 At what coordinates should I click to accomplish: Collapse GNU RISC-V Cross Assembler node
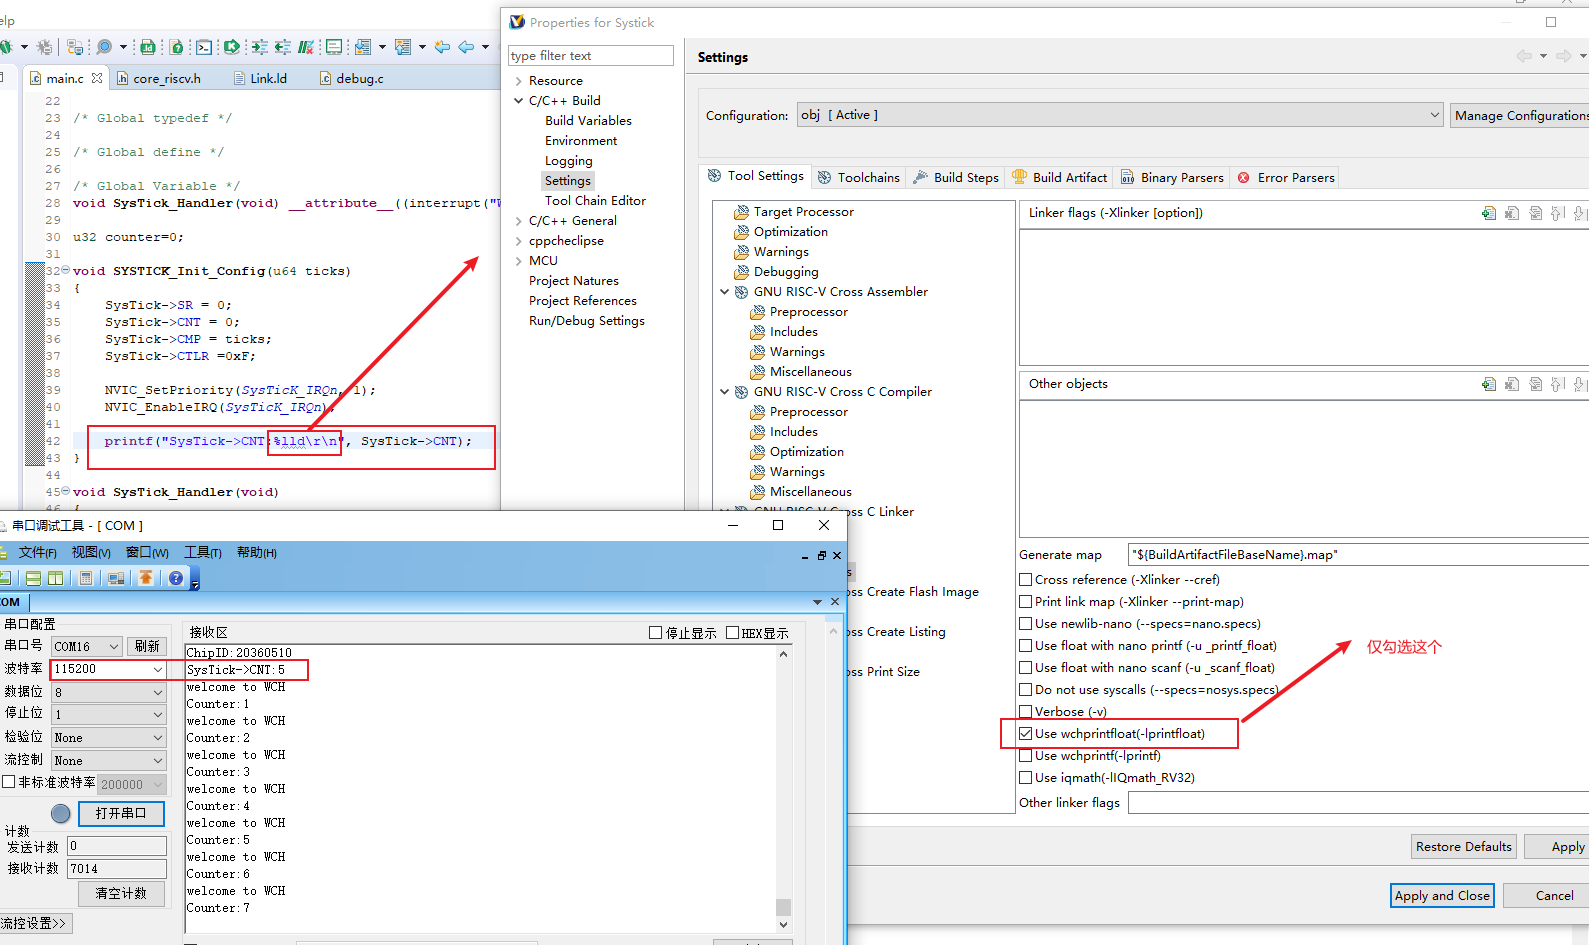(725, 292)
